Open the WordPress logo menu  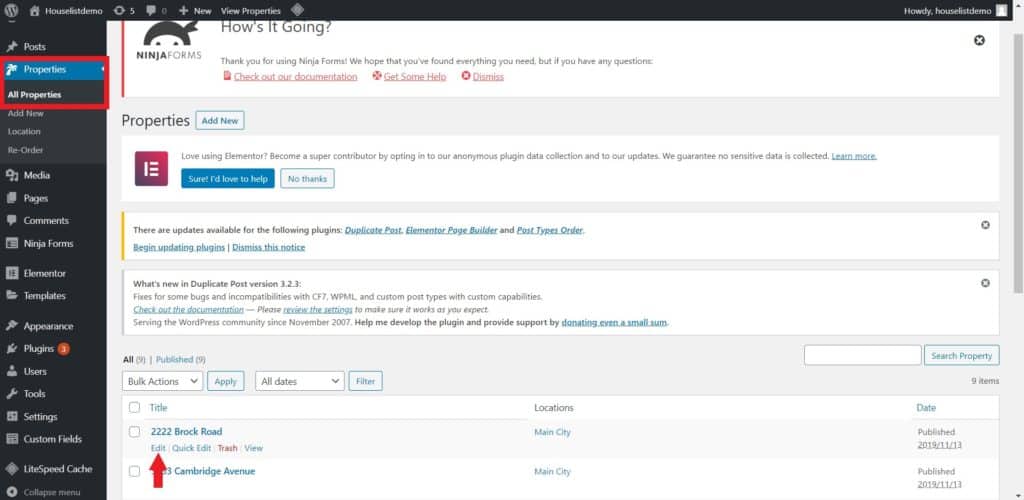pos(10,10)
